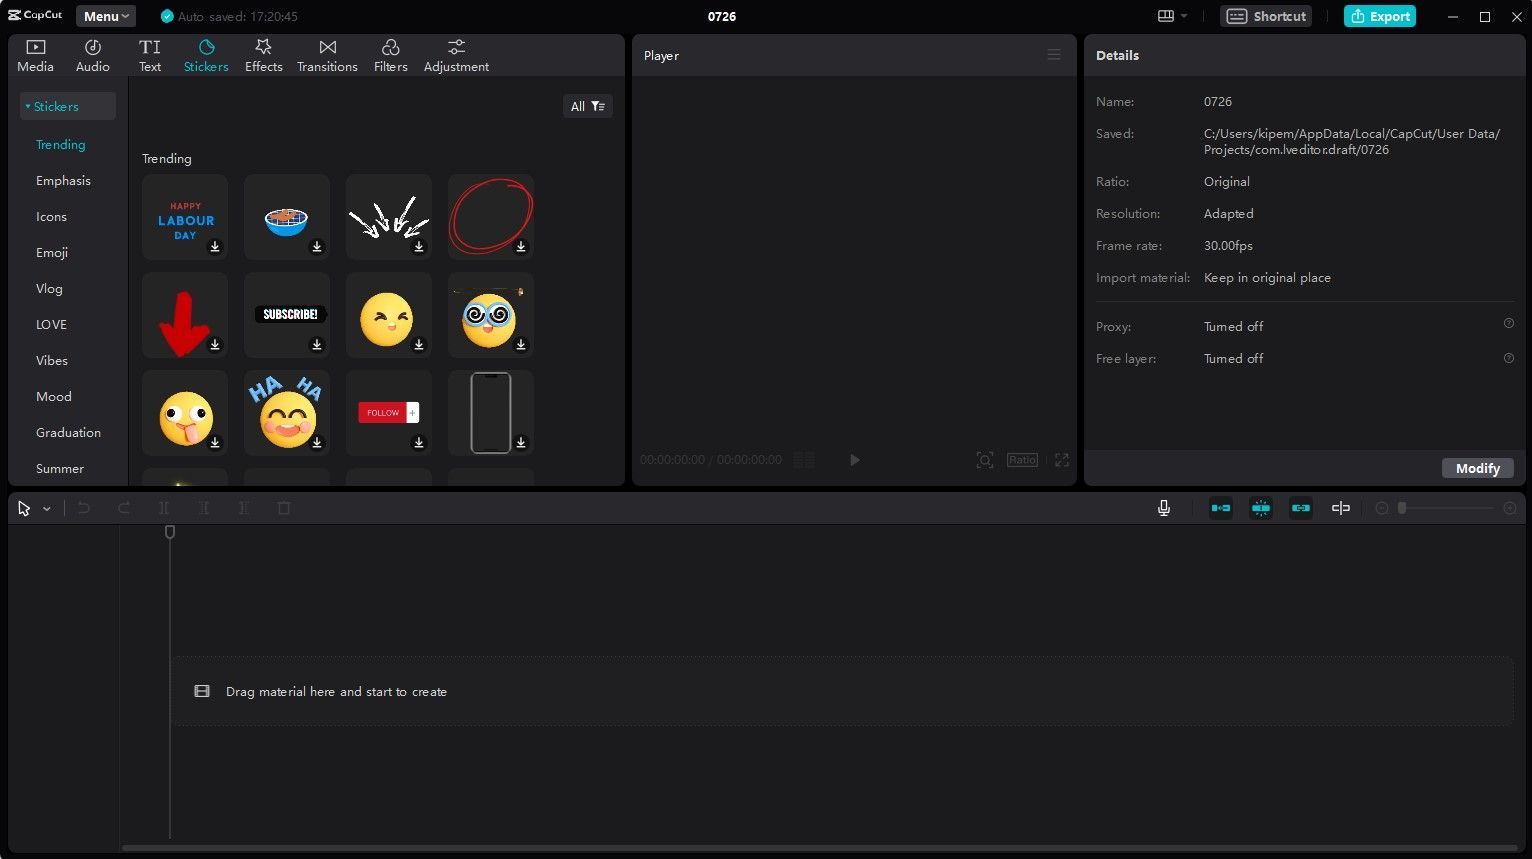Open the All sticker filter dropdown
Viewport: 1532px width, 859px height.
coord(588,106)
